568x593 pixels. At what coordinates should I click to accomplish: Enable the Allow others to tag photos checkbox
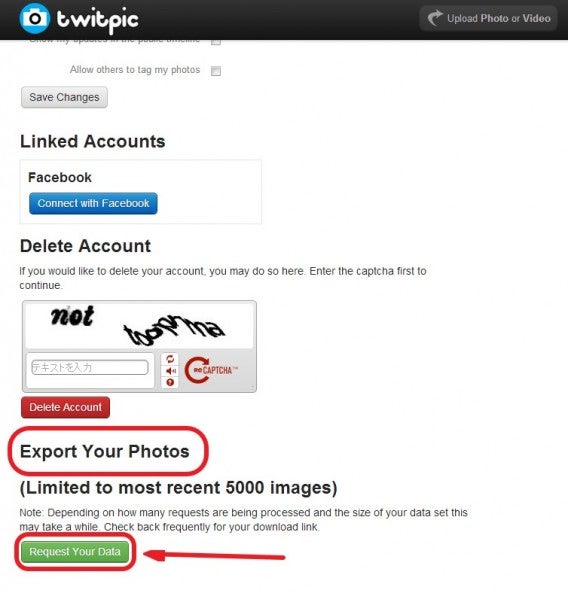[x=216, y=71]
